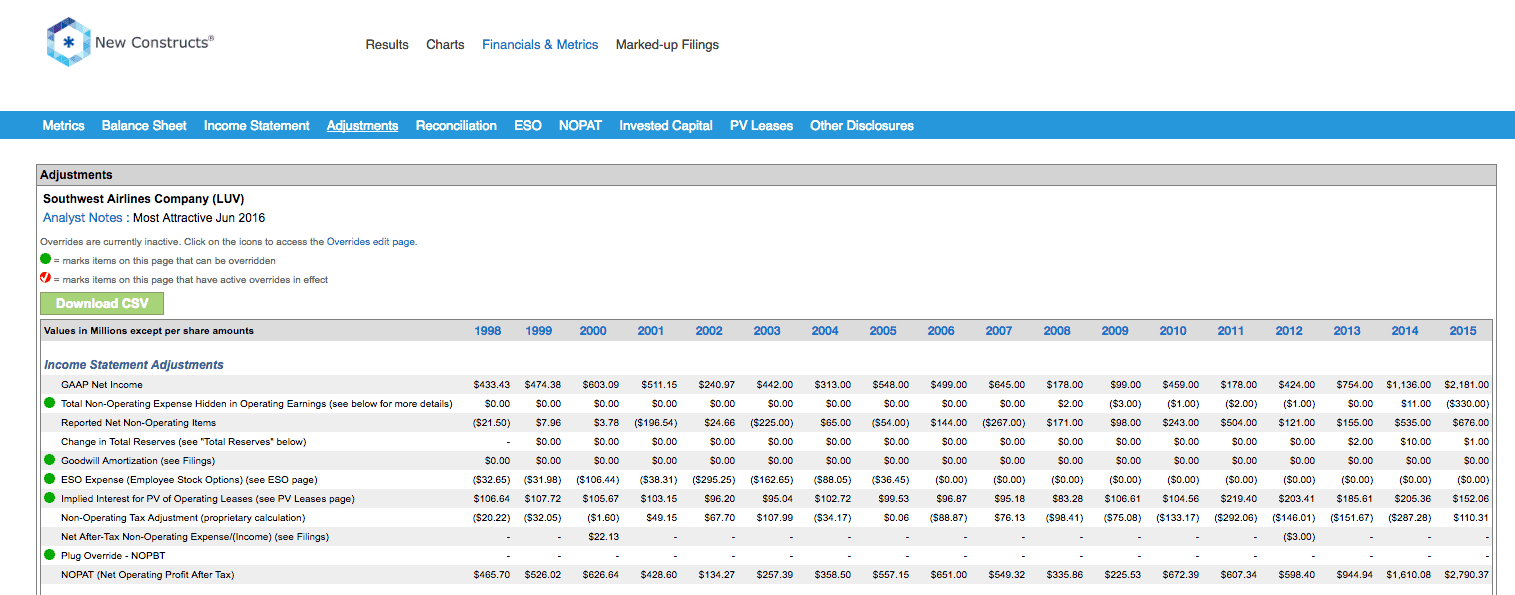This screenshot has height=595, width=1515.
Task: Click the Non-Operating Tax Adjustment row label
Action: click(183, 517)
